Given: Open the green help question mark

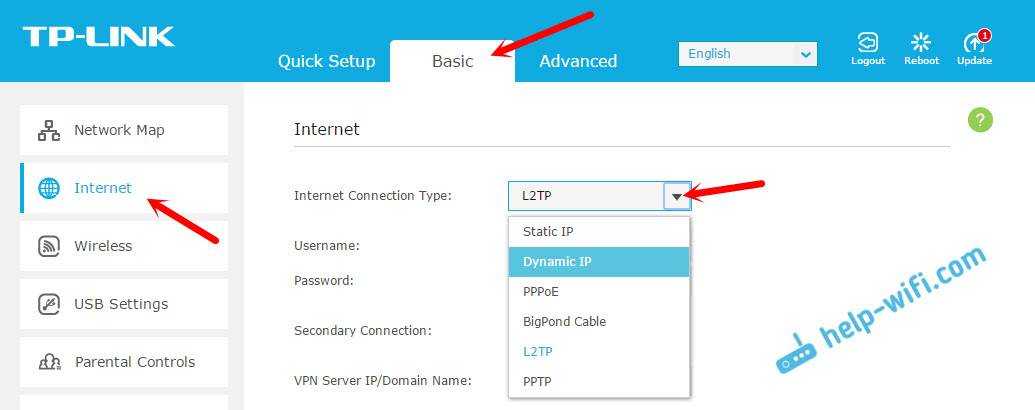Looking at the screenshot, I should click(x=980, y=120).
